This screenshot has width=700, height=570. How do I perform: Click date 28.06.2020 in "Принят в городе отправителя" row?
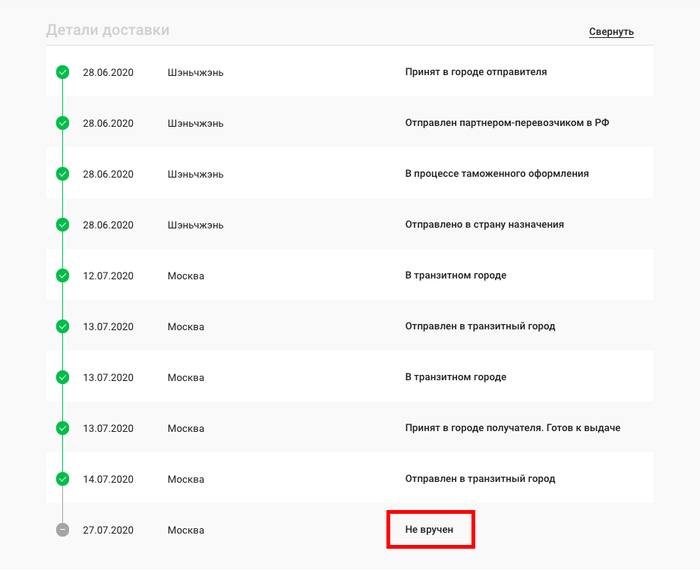coord(108,72)
